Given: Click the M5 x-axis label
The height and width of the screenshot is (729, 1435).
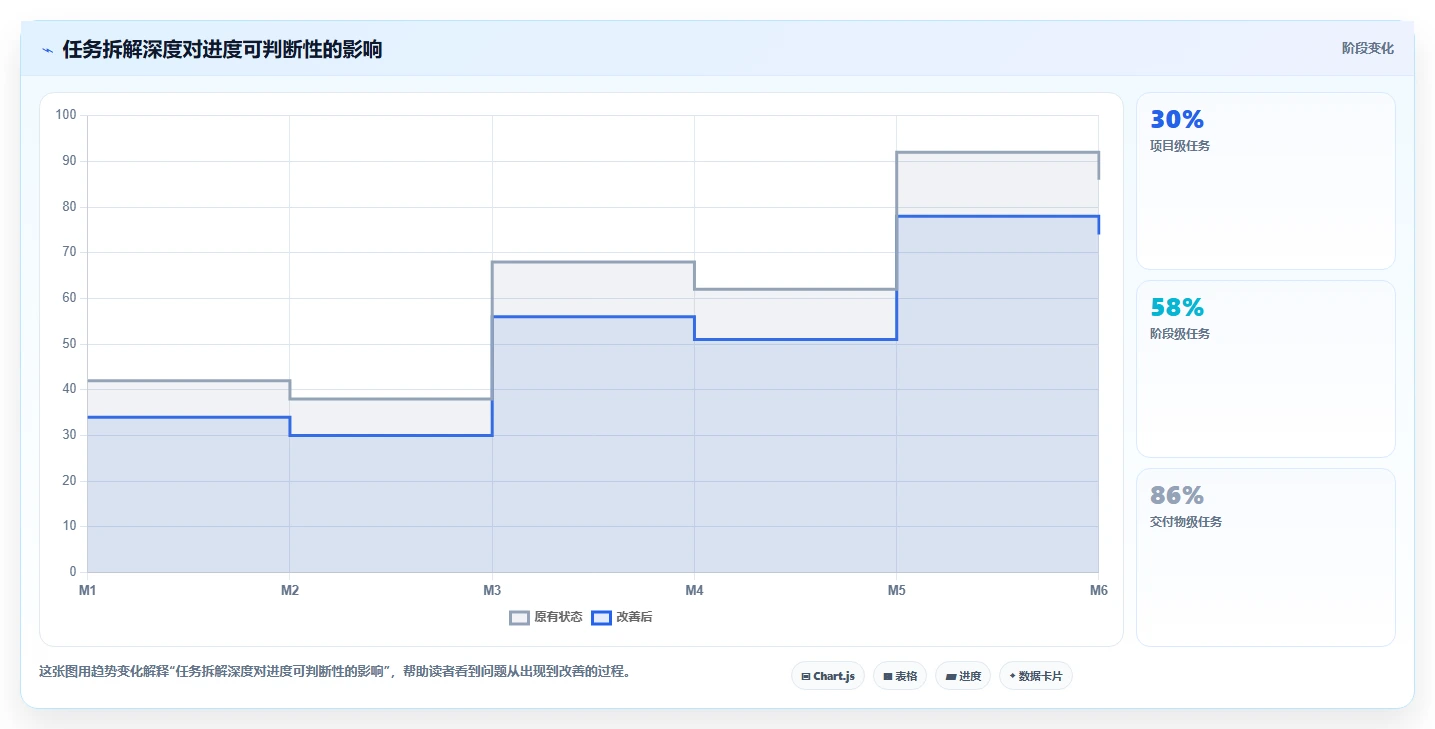Looking at the screenshot, I should [896, 590].
